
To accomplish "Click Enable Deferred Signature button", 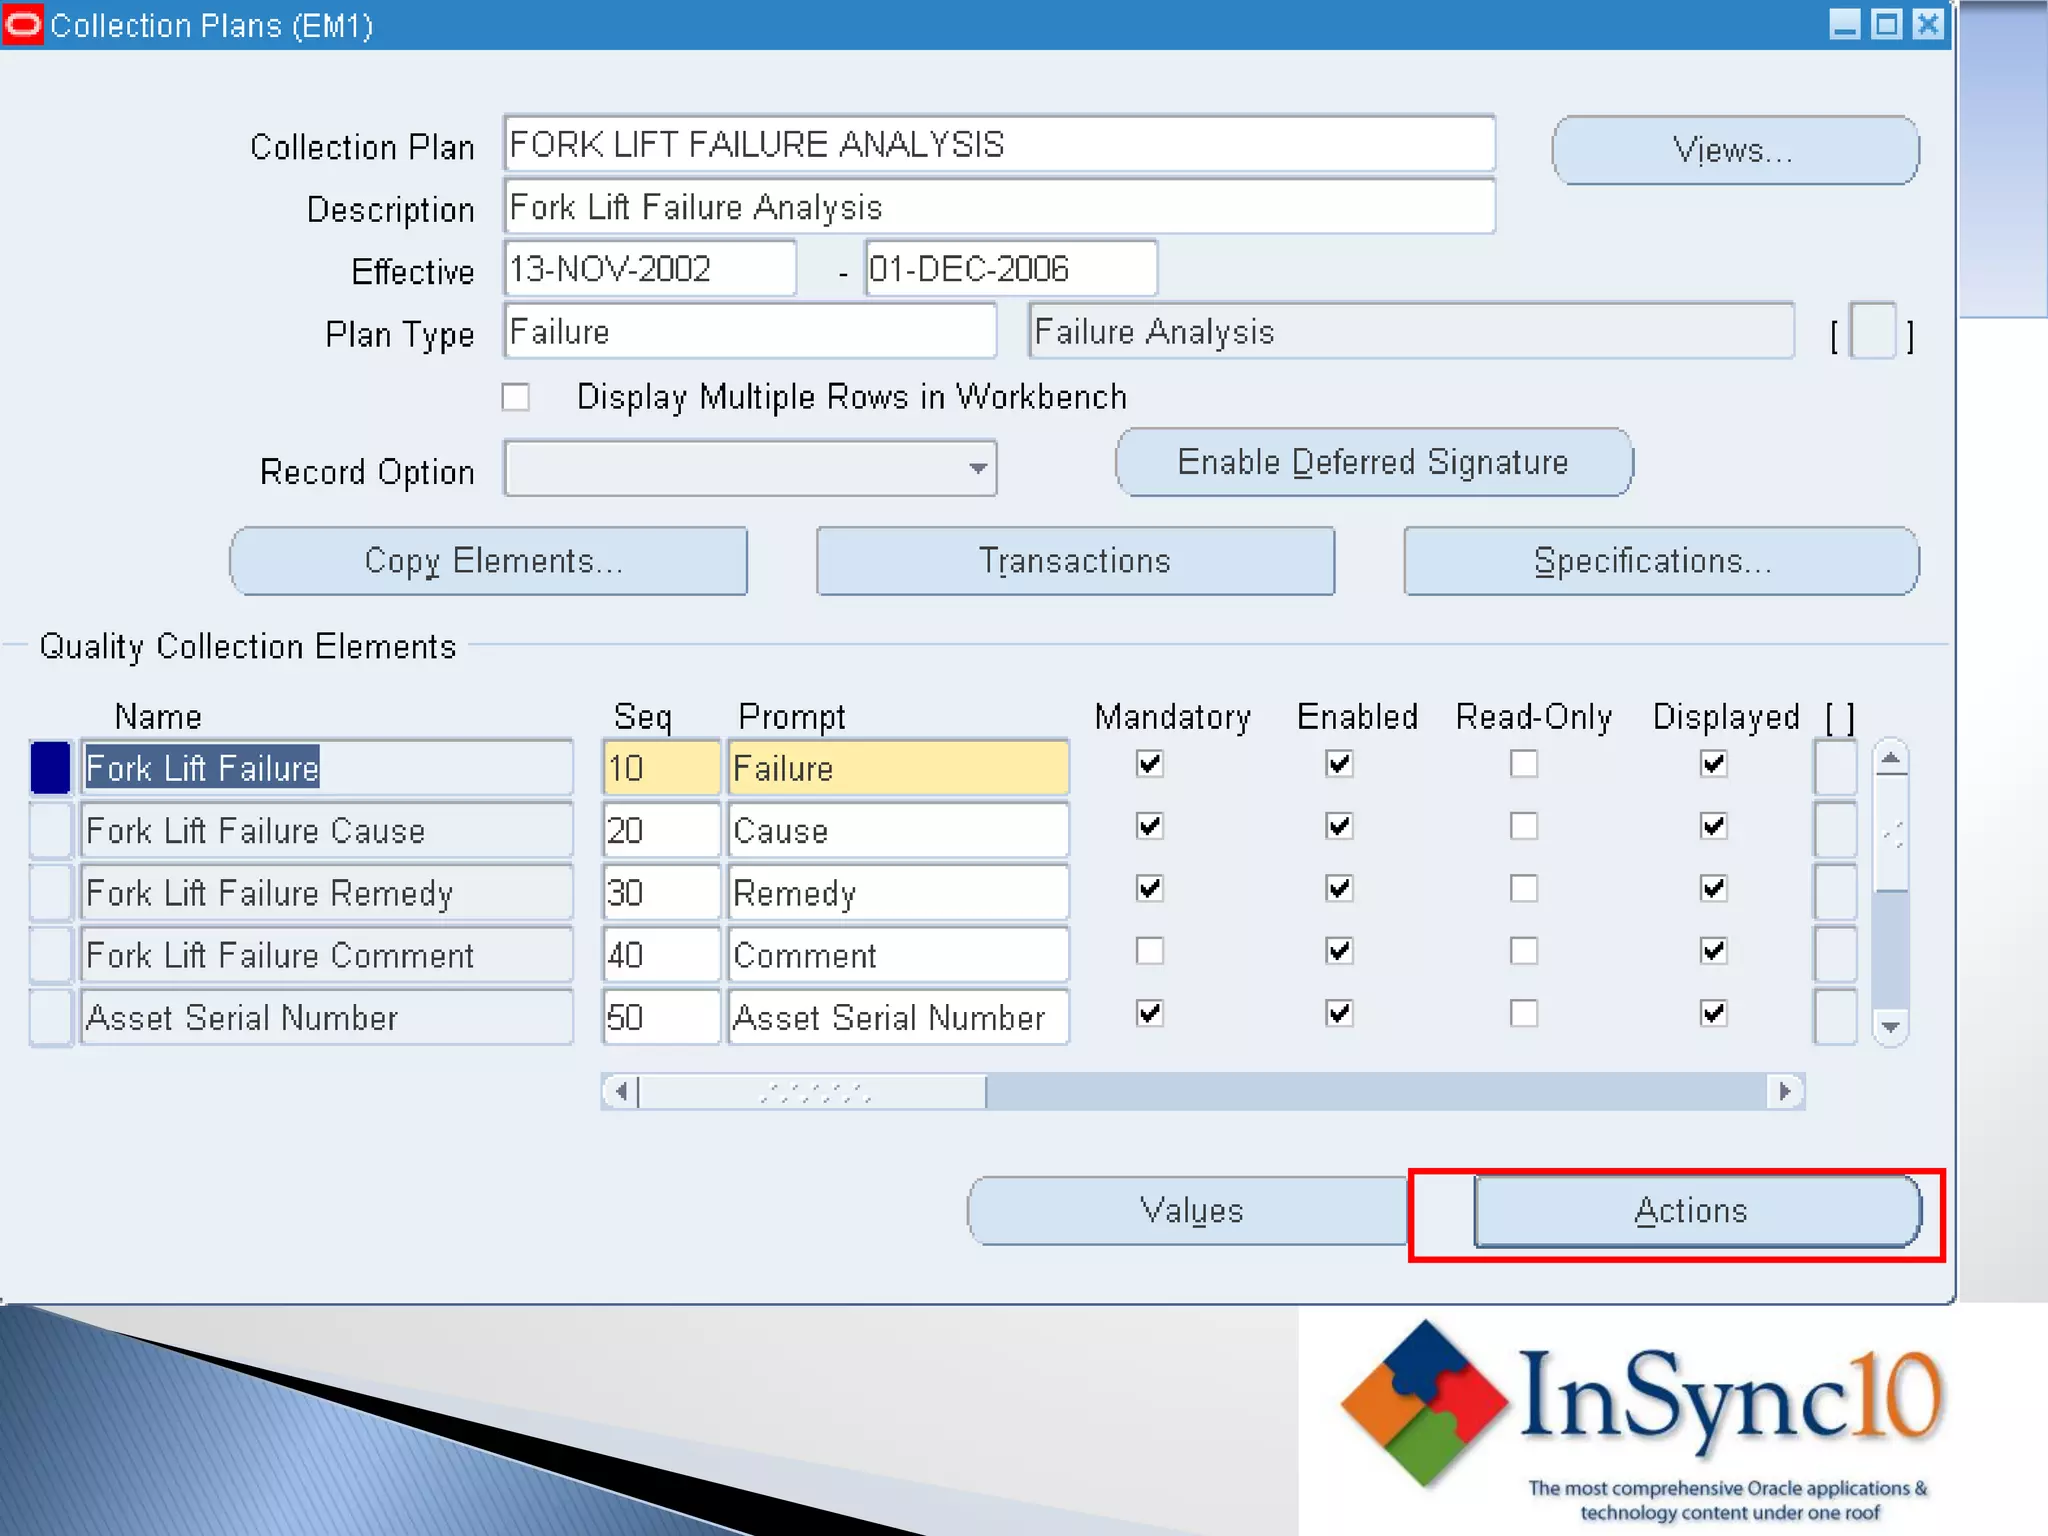I will pyautogui.click(x=1373, y=462).
